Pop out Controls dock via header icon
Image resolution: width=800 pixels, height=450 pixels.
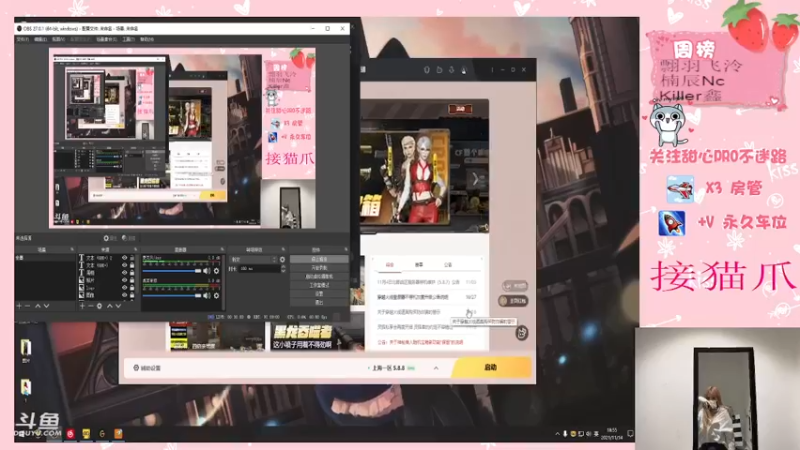(346, 249)
